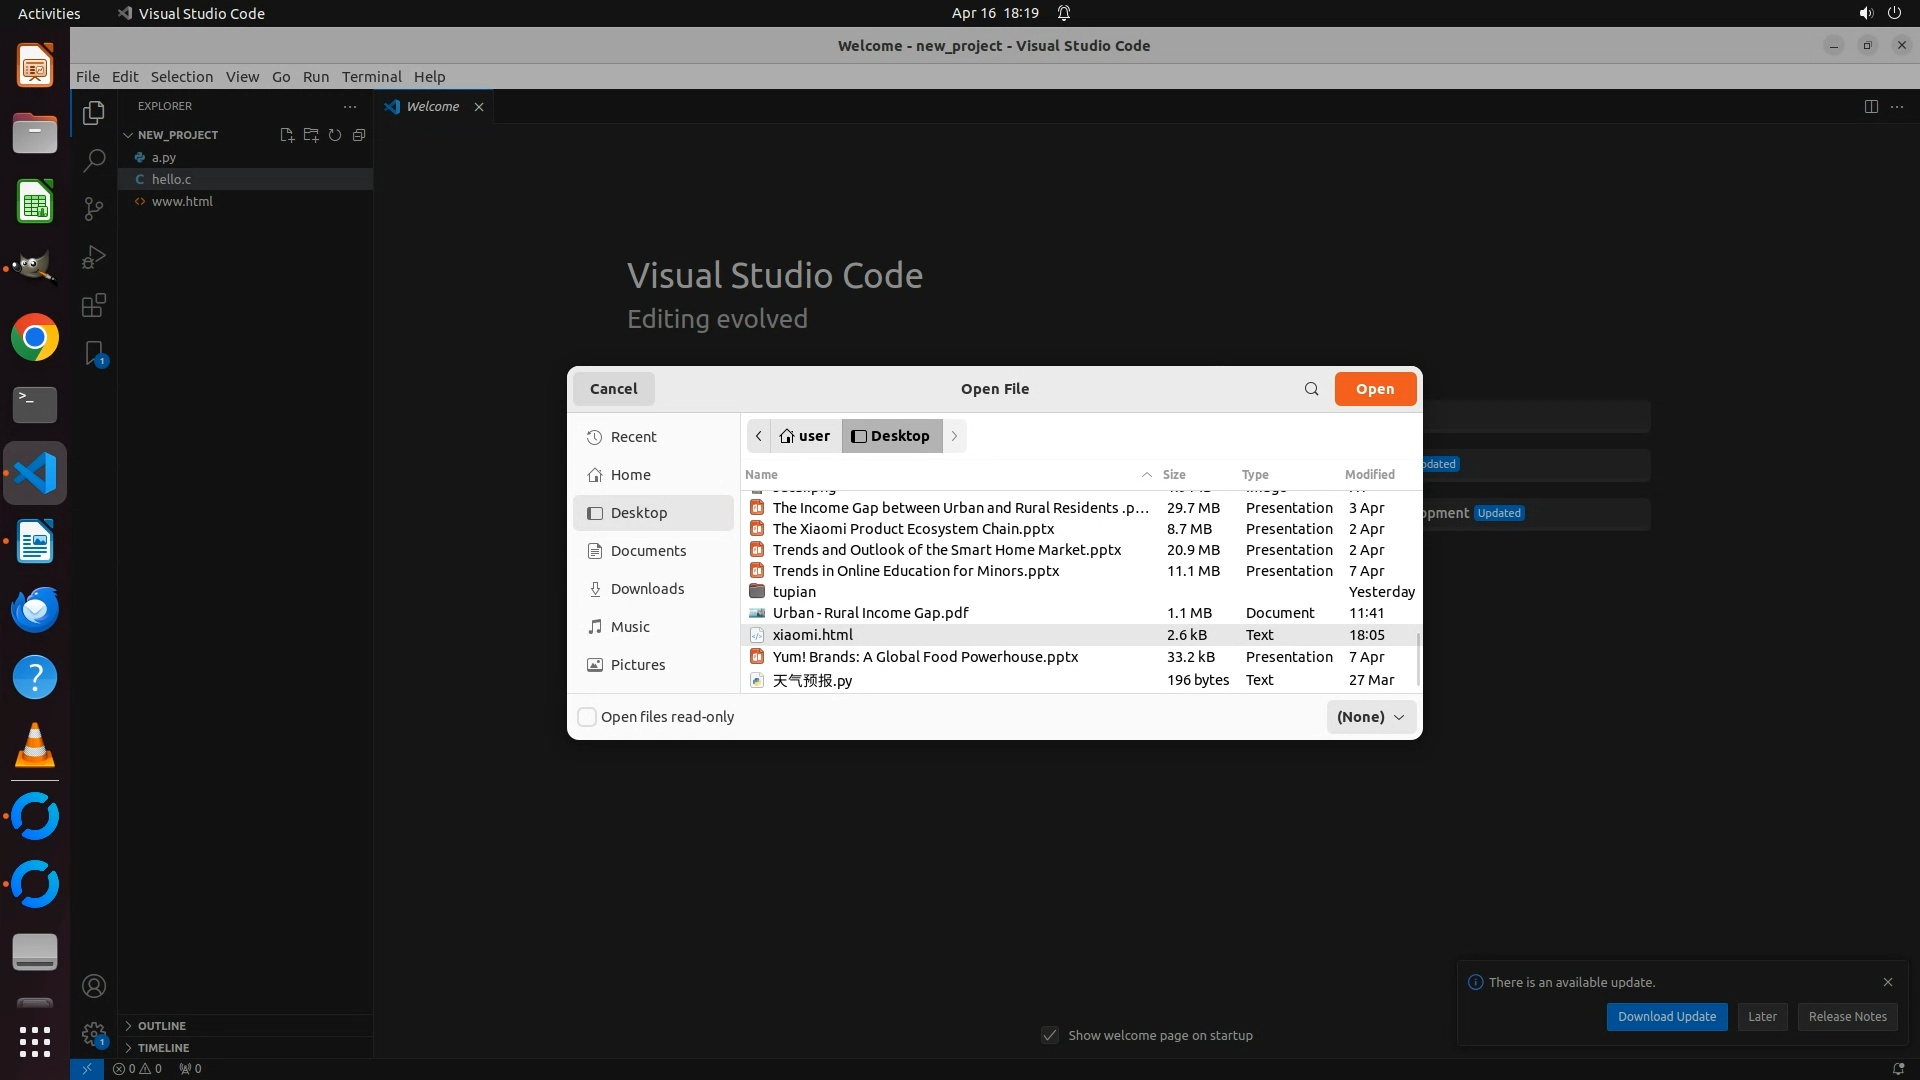Click the New File icon in explorer

tap(287, 135)
